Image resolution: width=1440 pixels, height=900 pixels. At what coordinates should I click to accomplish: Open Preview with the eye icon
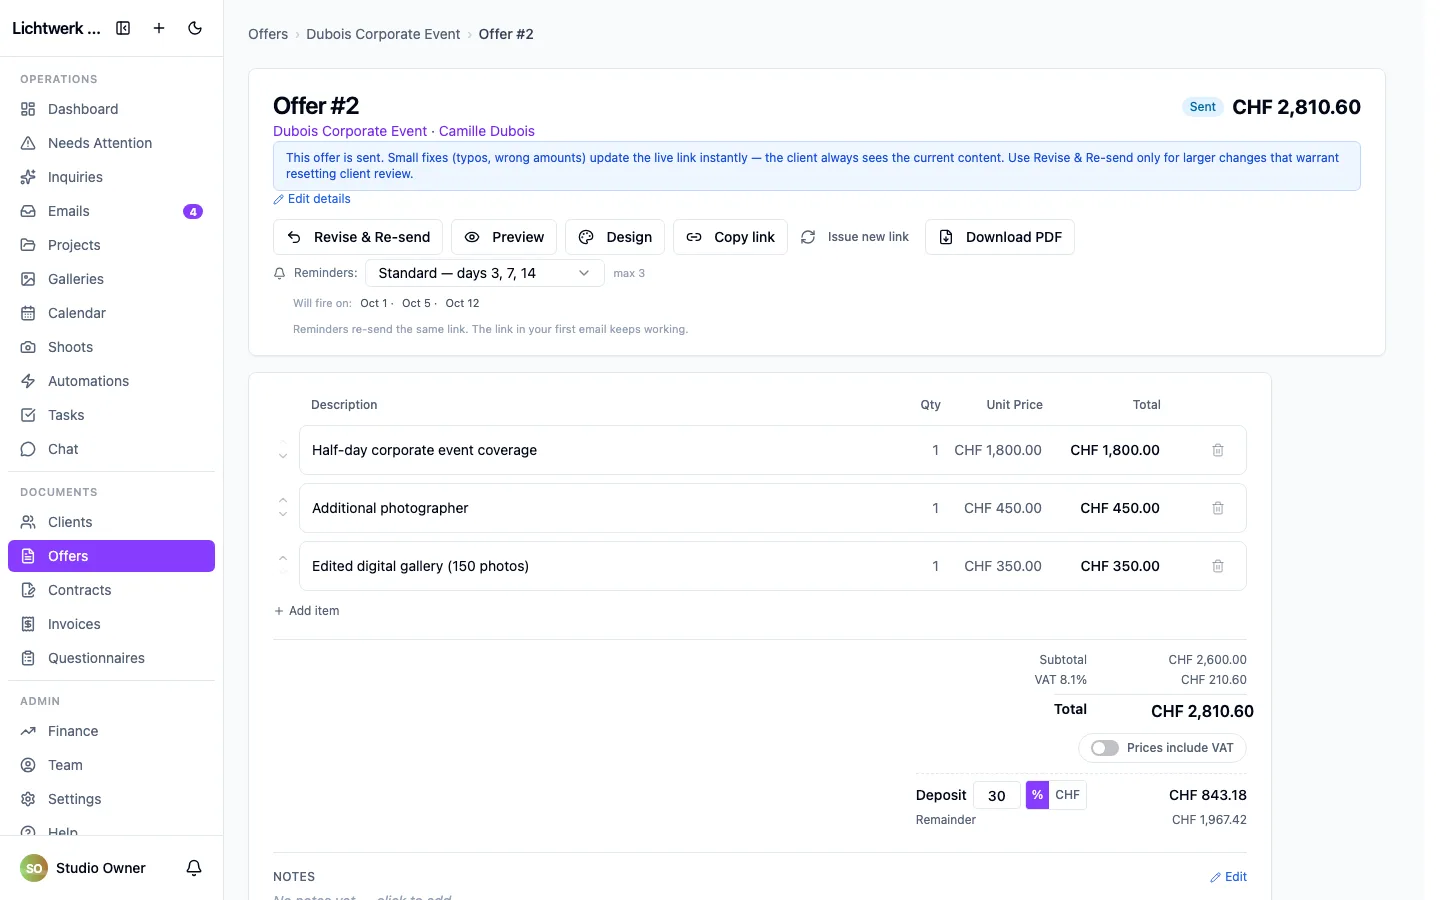tap(504, 237)
